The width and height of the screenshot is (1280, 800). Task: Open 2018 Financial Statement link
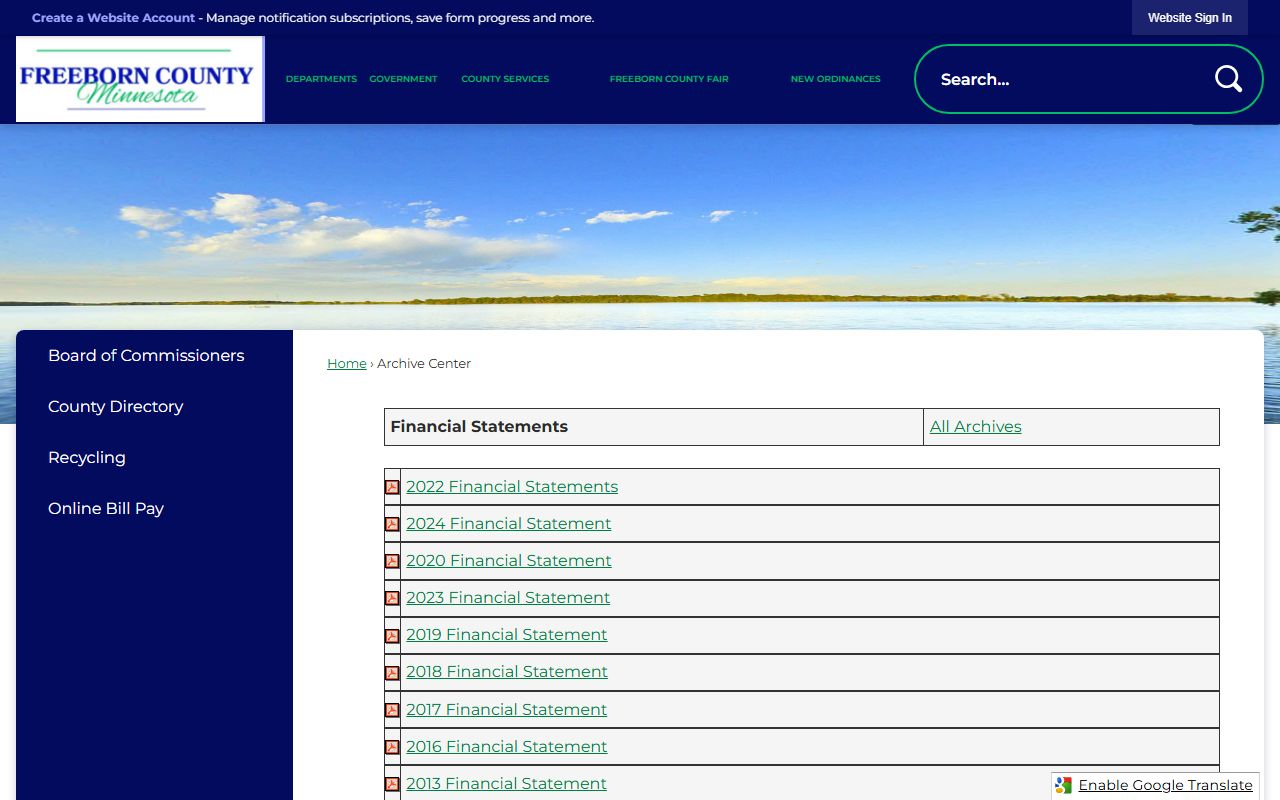click(506, 671)
